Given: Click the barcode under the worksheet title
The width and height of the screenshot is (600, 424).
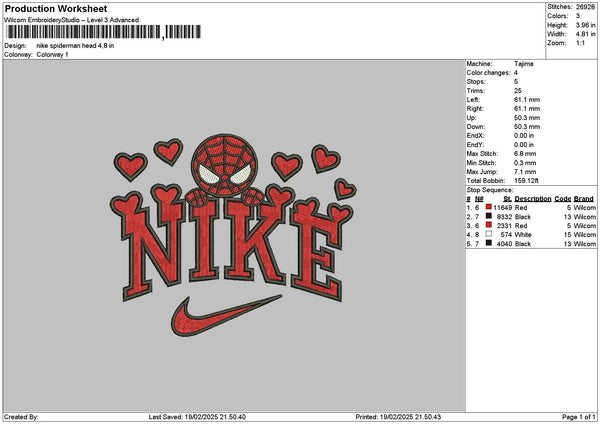Looking at the screenshot, I should [103, 32].
